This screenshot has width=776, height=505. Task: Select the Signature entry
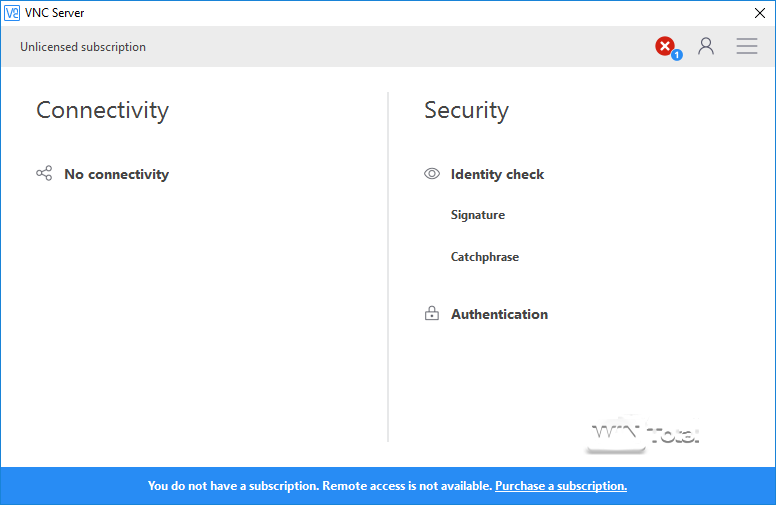[x=478, y=215]
